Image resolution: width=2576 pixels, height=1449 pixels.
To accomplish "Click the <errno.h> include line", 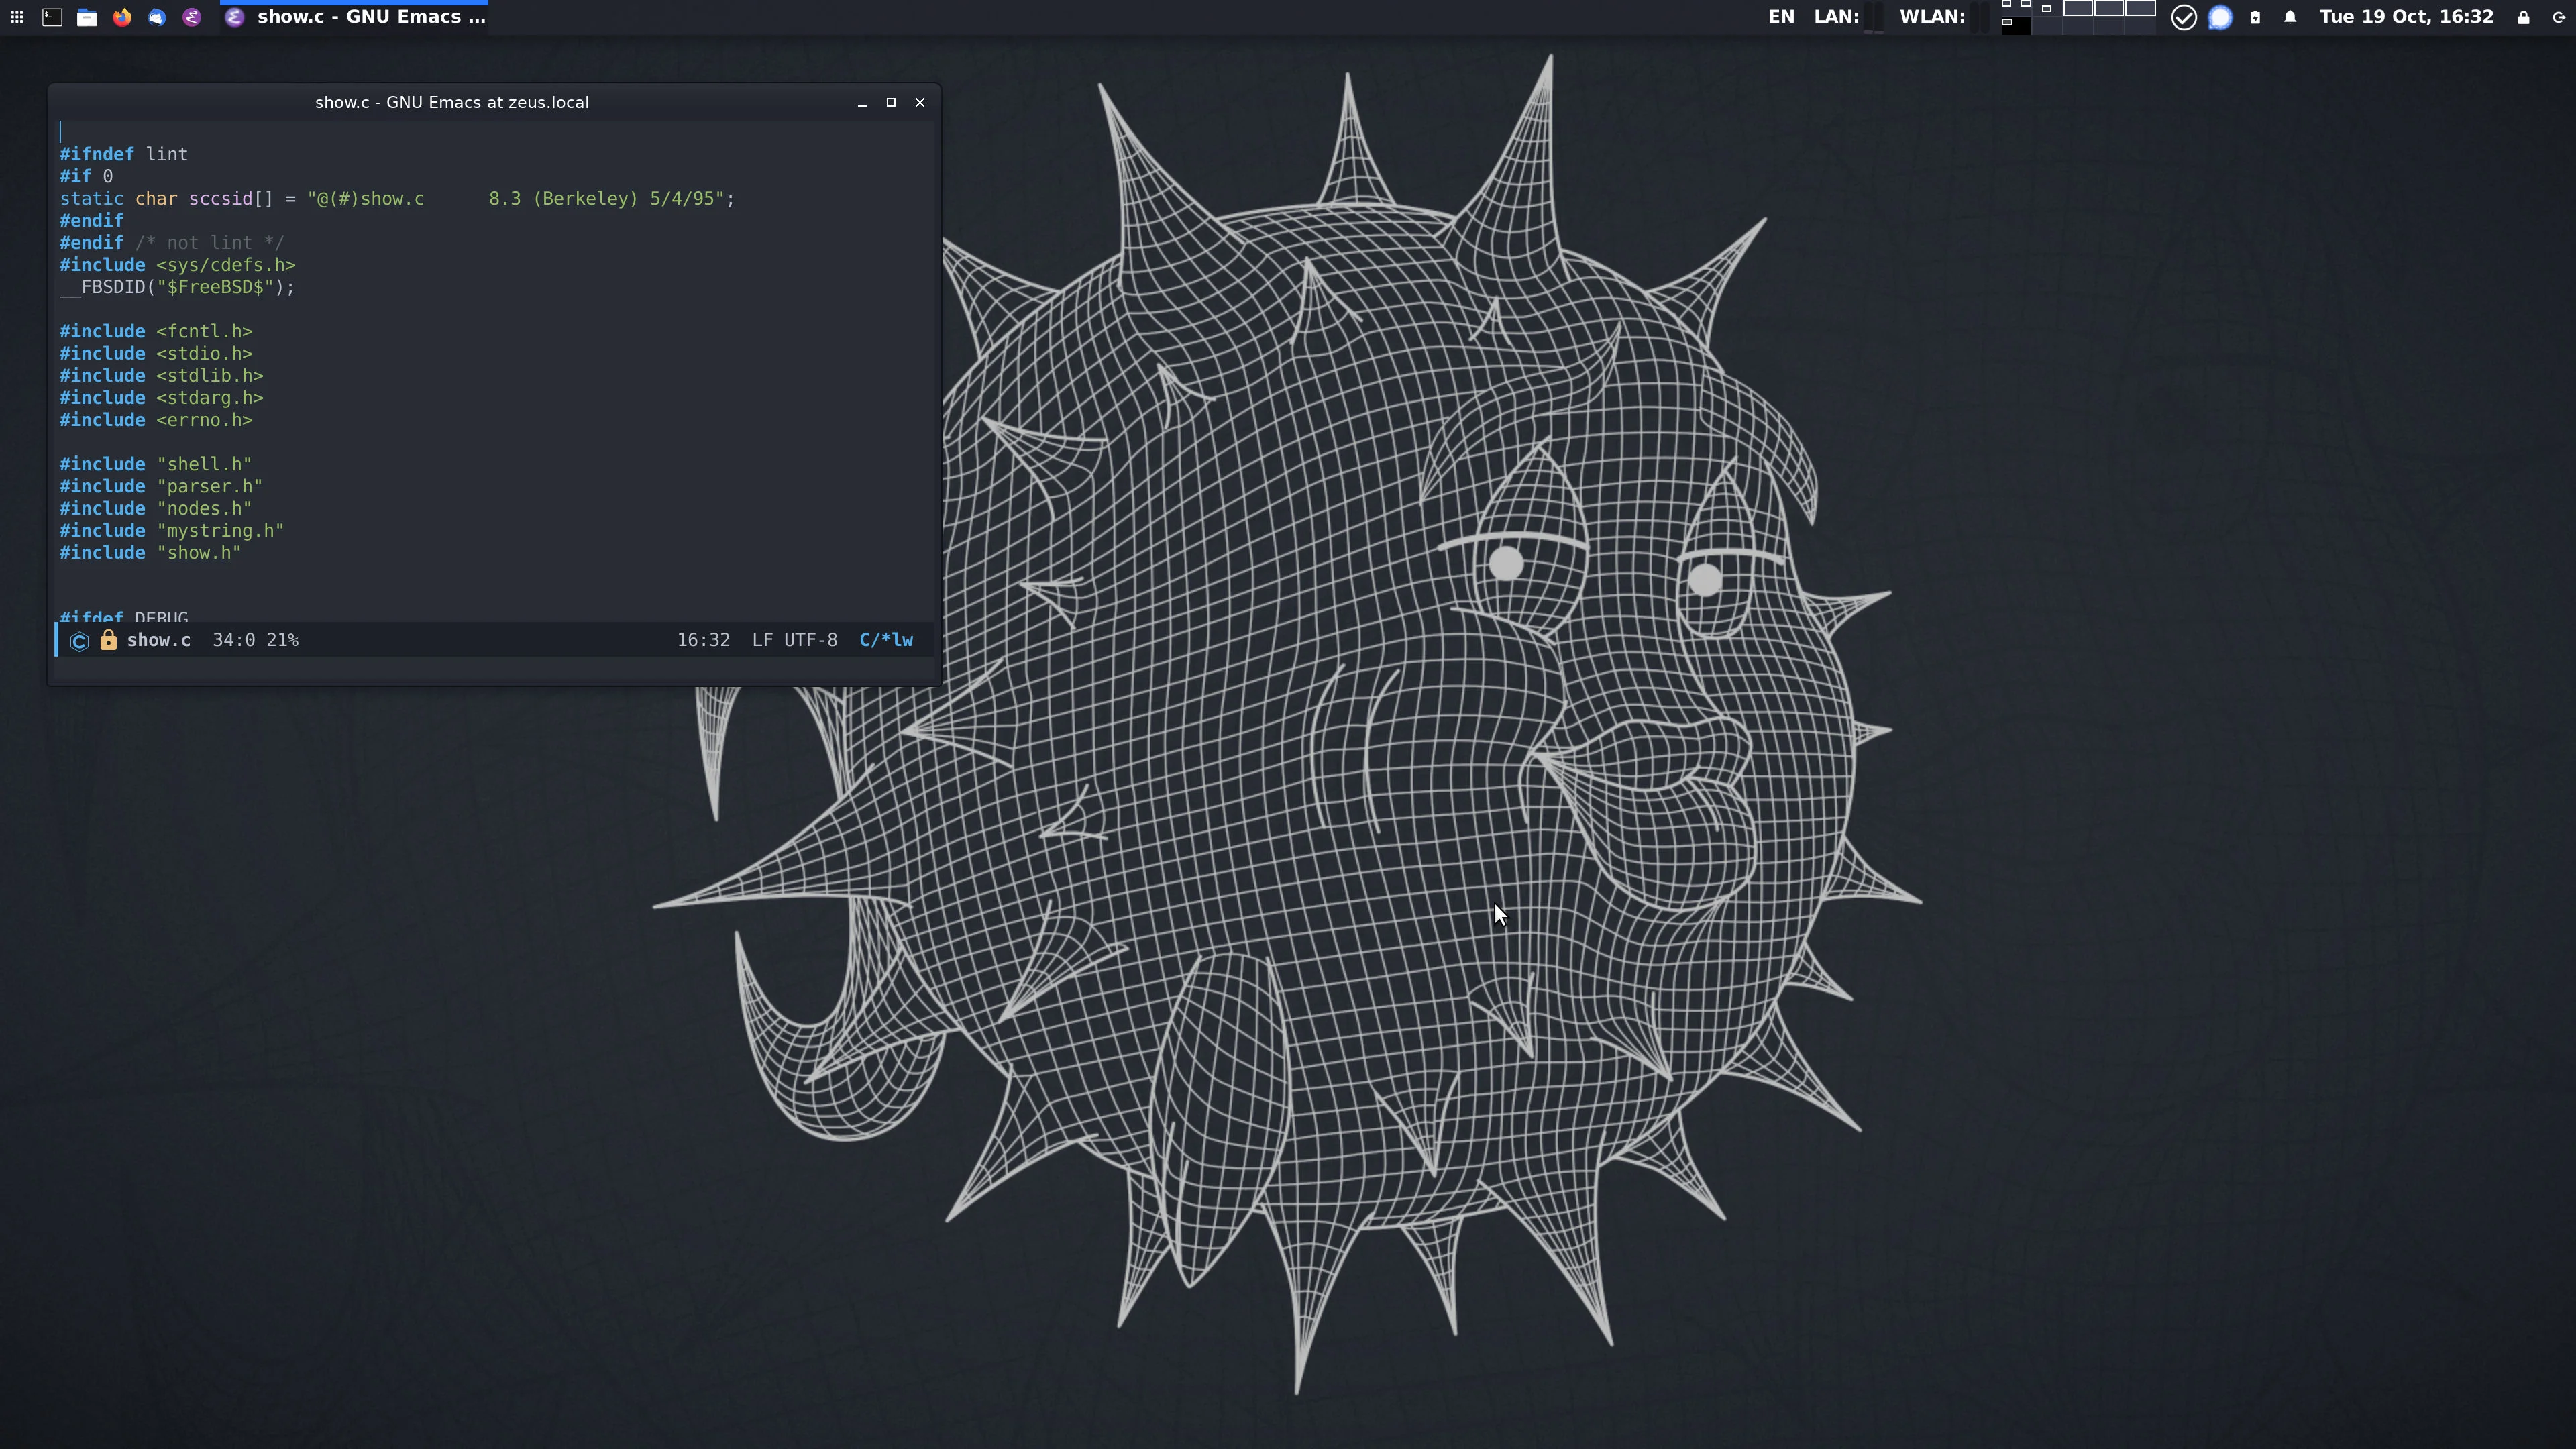I will click(x=156, y=420).
